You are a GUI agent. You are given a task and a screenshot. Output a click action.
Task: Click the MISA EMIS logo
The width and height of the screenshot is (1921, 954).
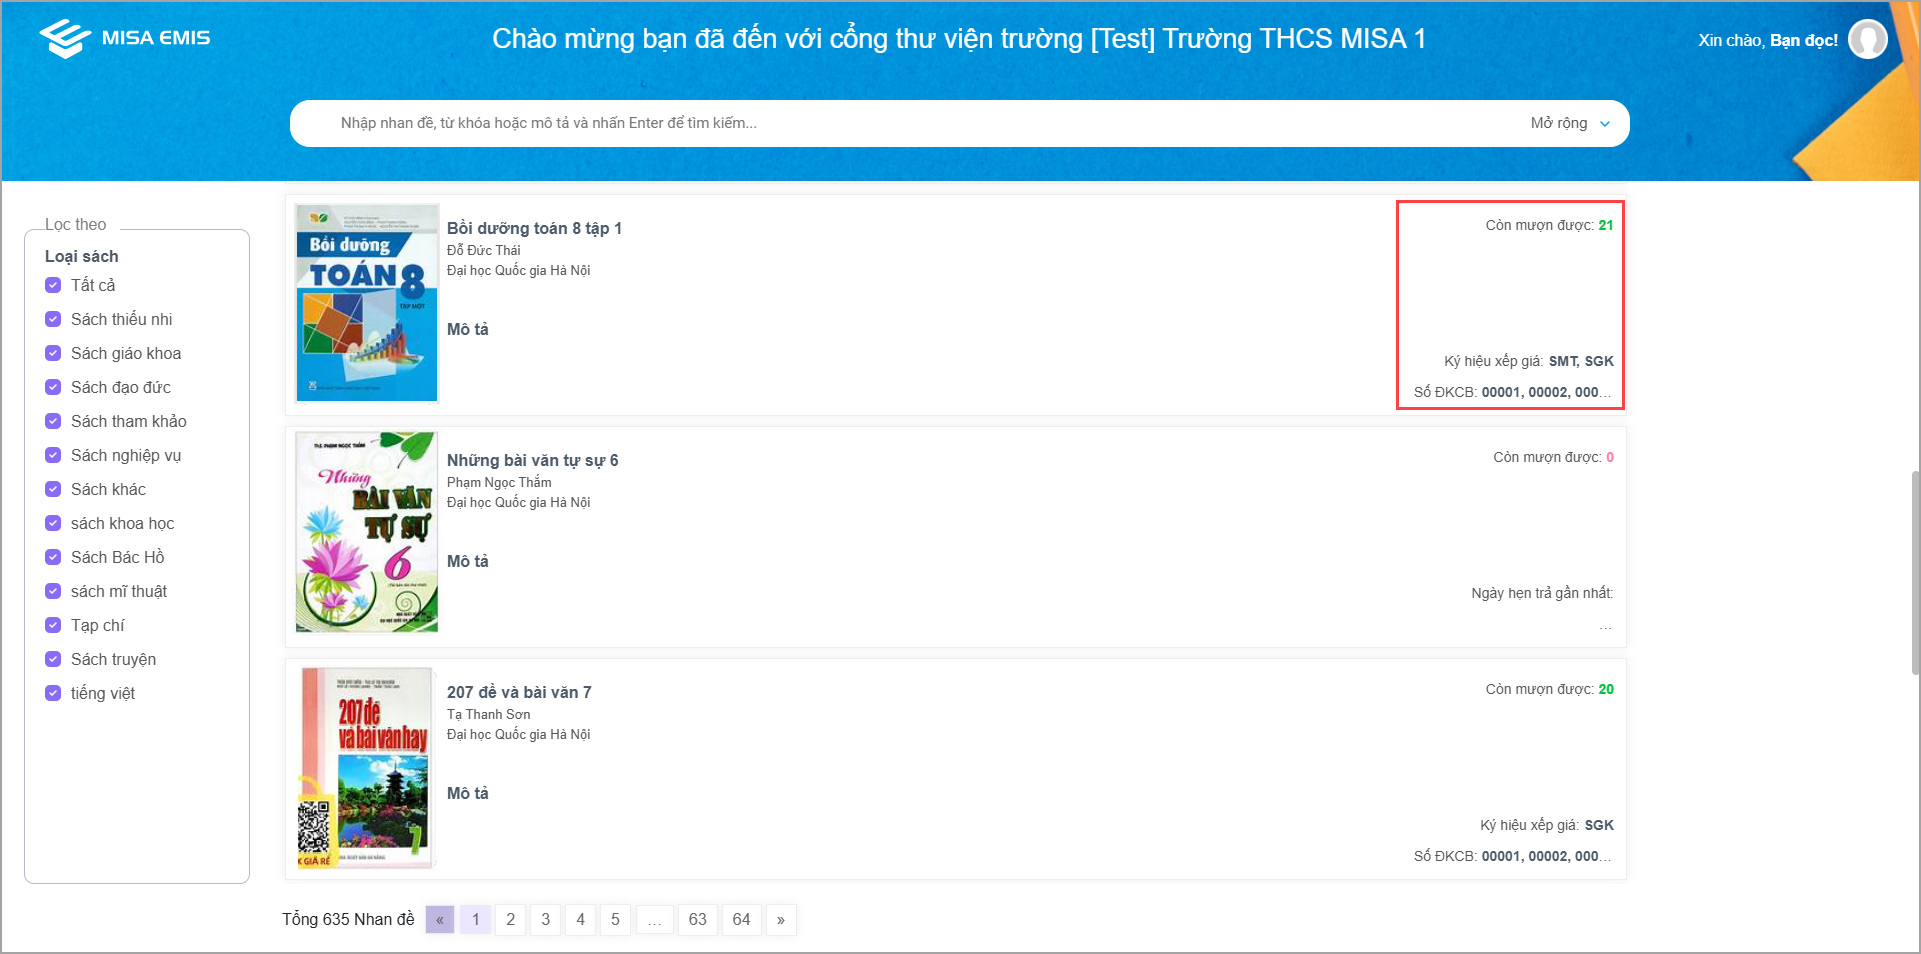(x=125, y=38)
